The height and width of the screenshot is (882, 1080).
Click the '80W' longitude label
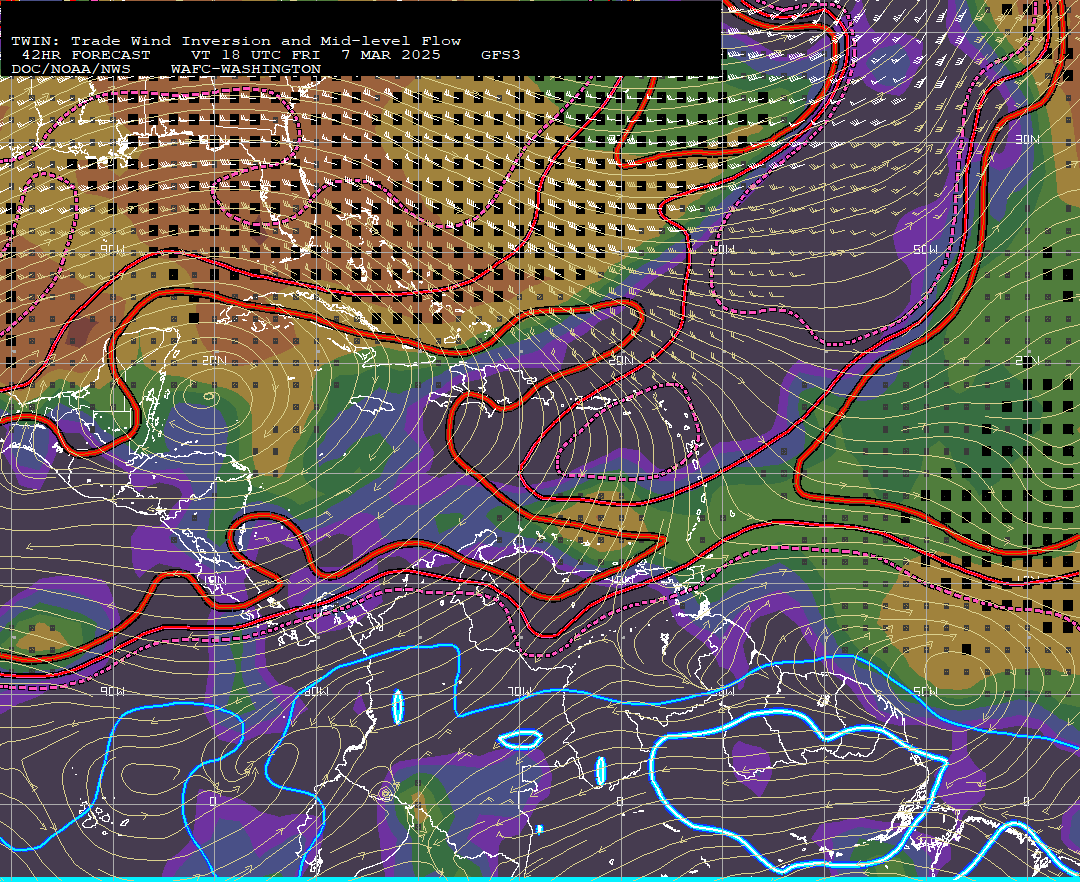(315, 691)
